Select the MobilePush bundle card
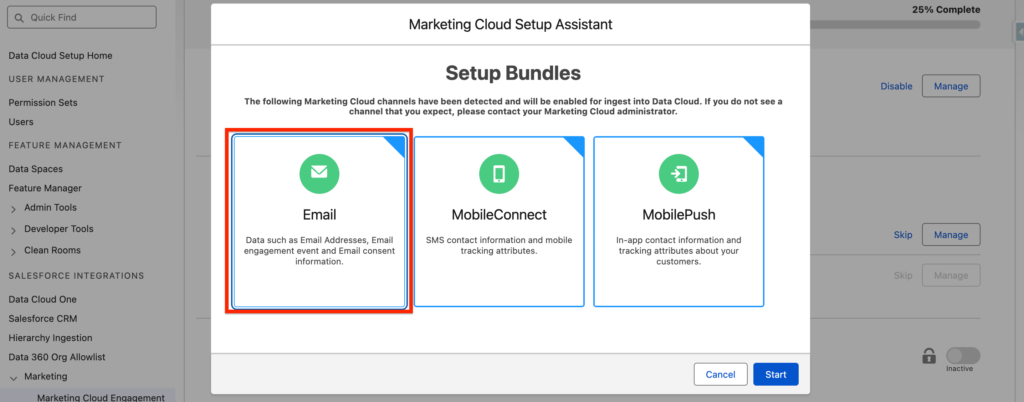This screenshot has height=402, width=1024. (x=679, y=221)
